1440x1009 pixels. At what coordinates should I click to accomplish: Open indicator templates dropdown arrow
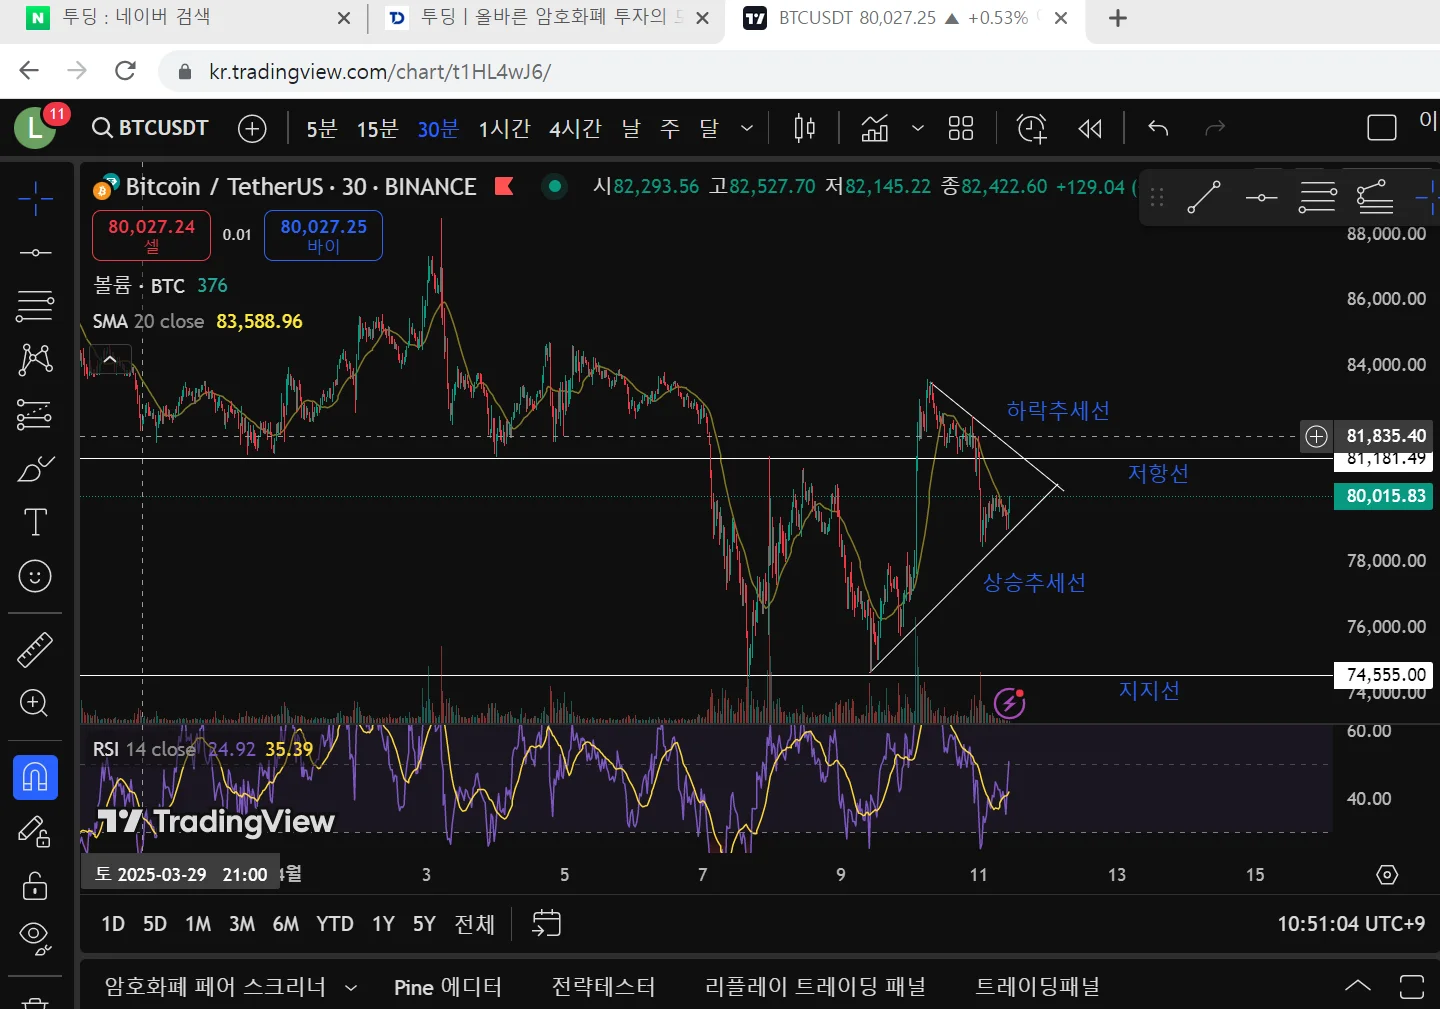(917, 128)
